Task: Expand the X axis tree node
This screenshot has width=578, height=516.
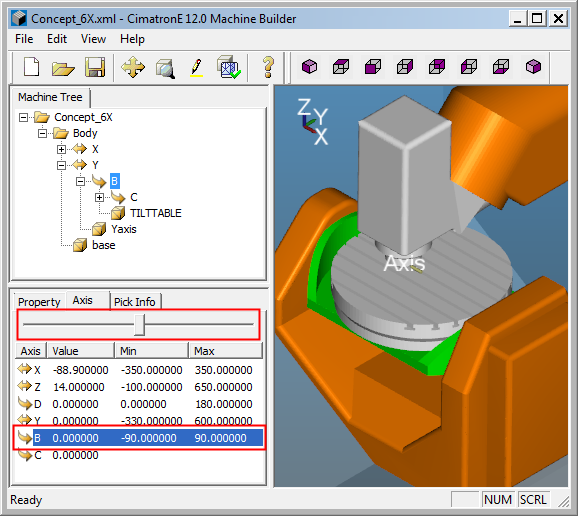Action: [61, 149]
